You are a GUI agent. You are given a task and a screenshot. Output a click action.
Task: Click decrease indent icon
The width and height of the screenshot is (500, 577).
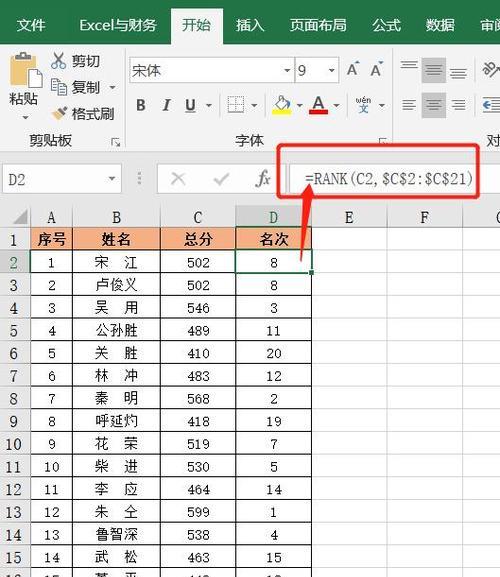click(x=491, y=106)
